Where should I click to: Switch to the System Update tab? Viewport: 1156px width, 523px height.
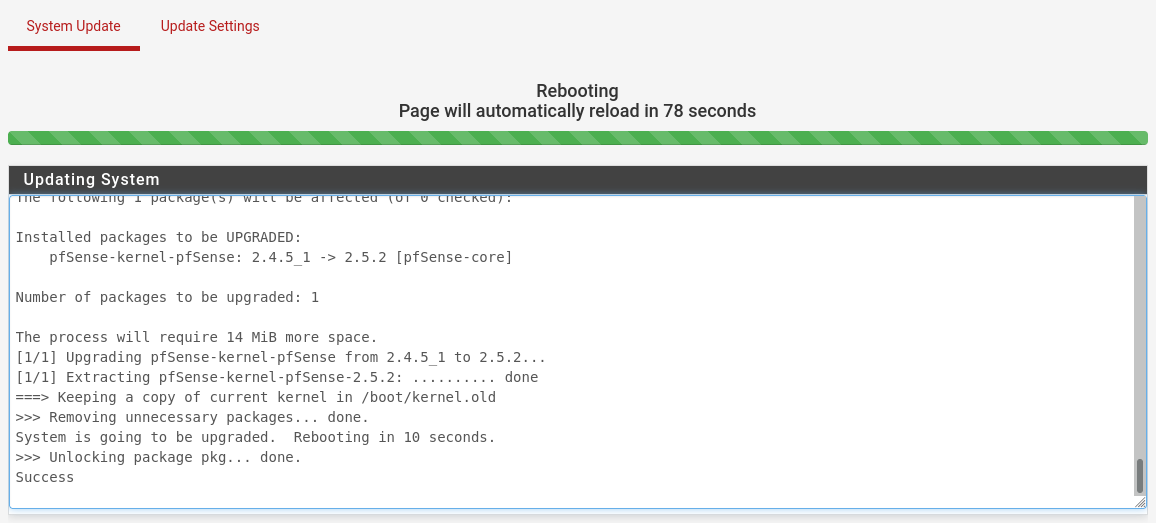[73, 26]
